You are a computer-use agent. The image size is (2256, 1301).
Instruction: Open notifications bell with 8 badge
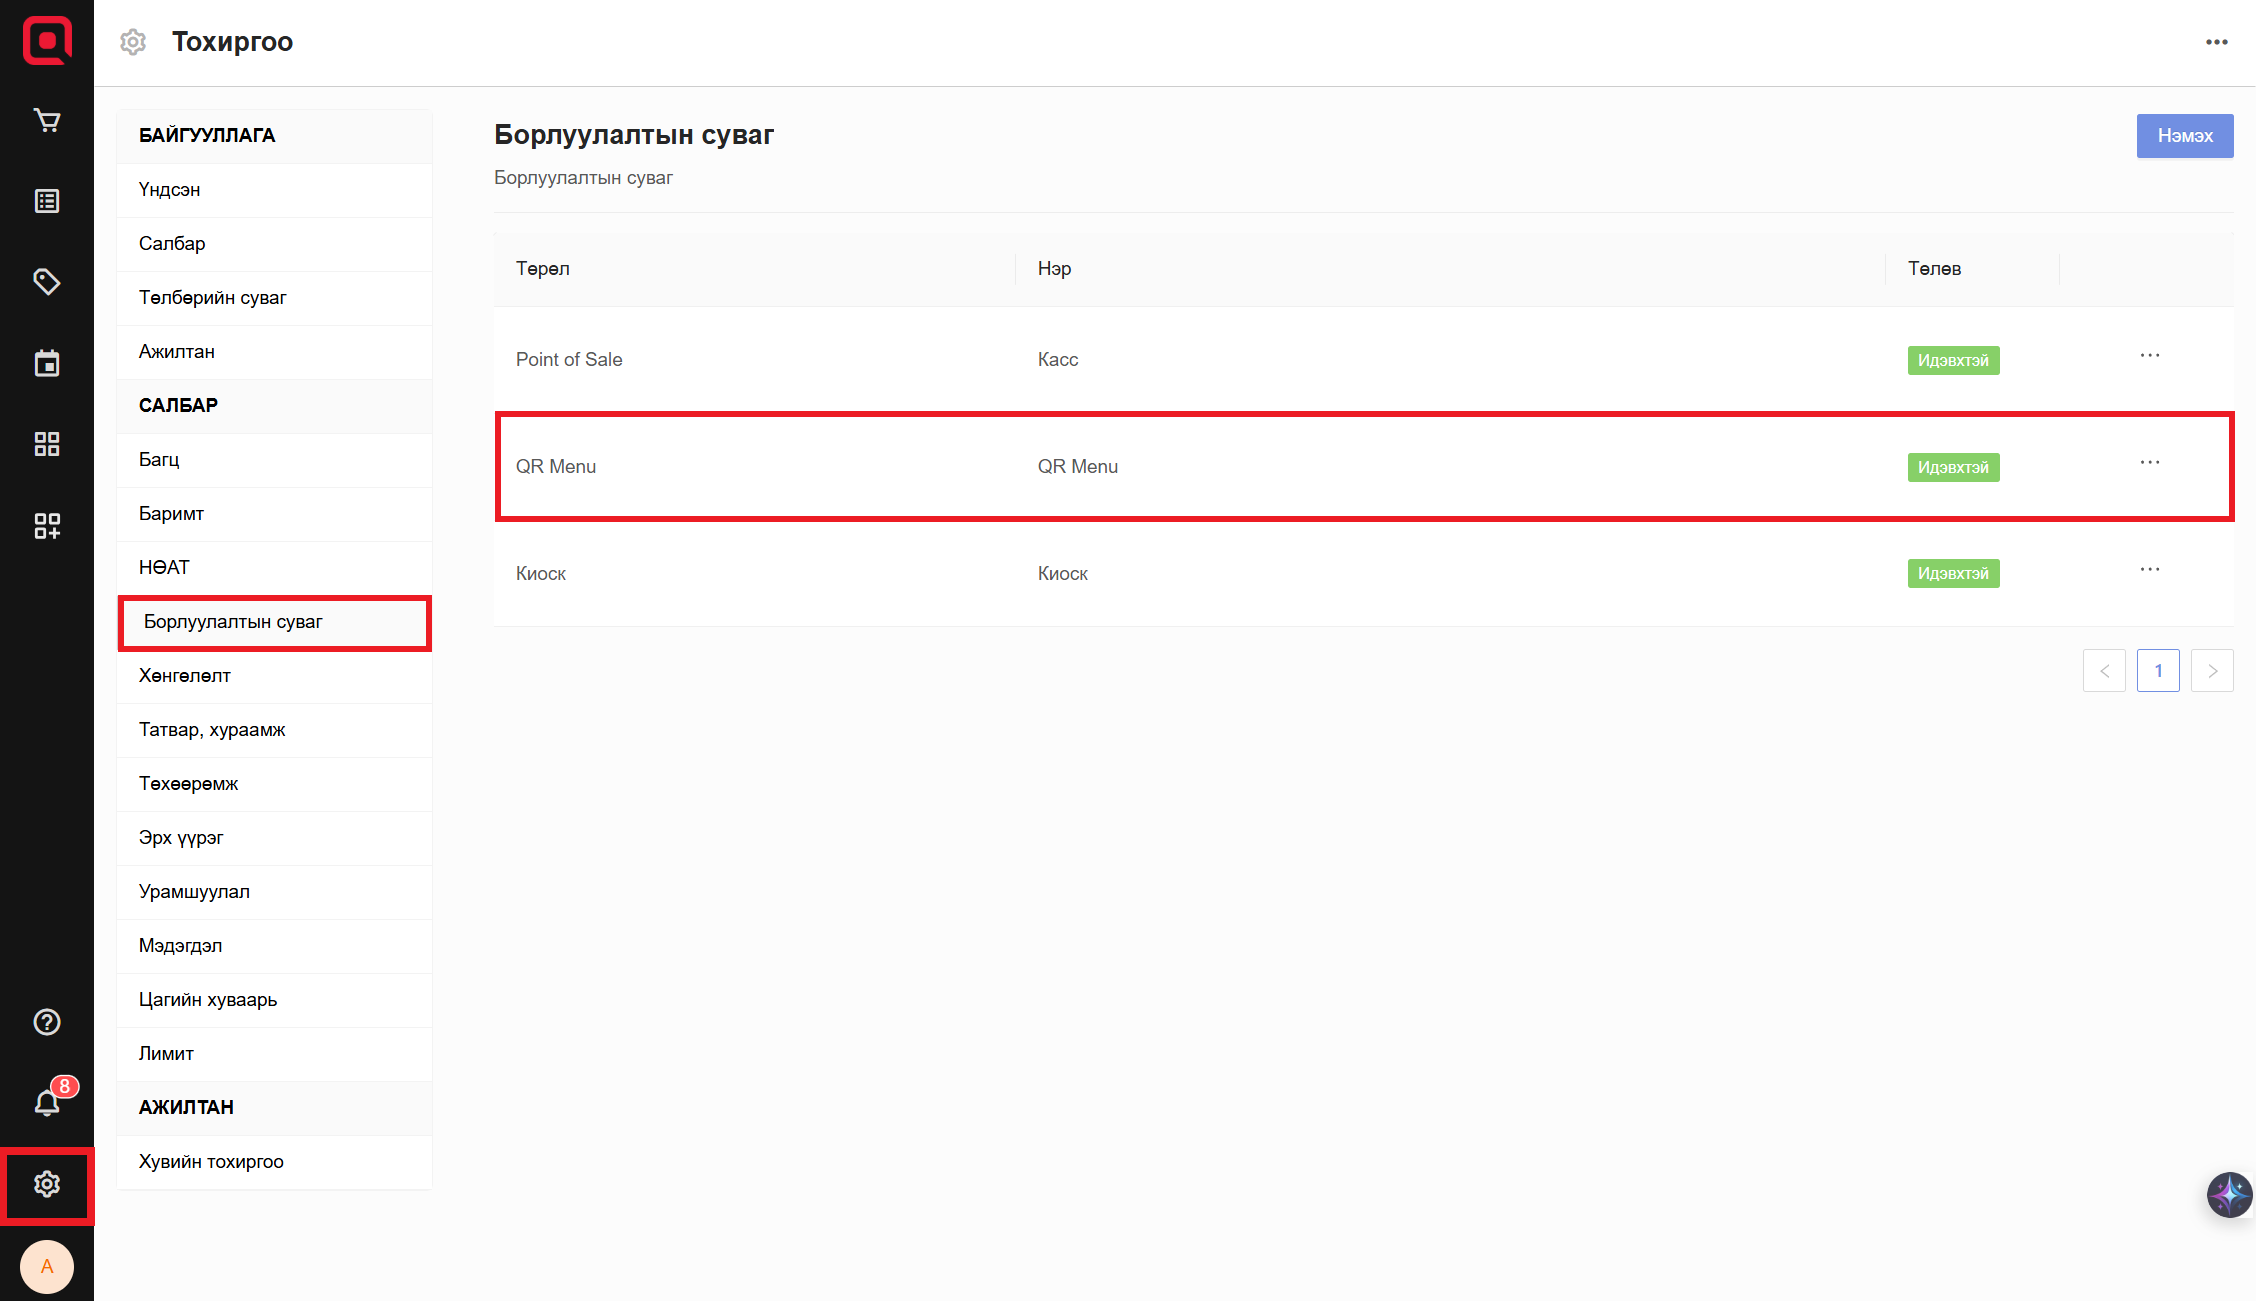pos(47,1103)
